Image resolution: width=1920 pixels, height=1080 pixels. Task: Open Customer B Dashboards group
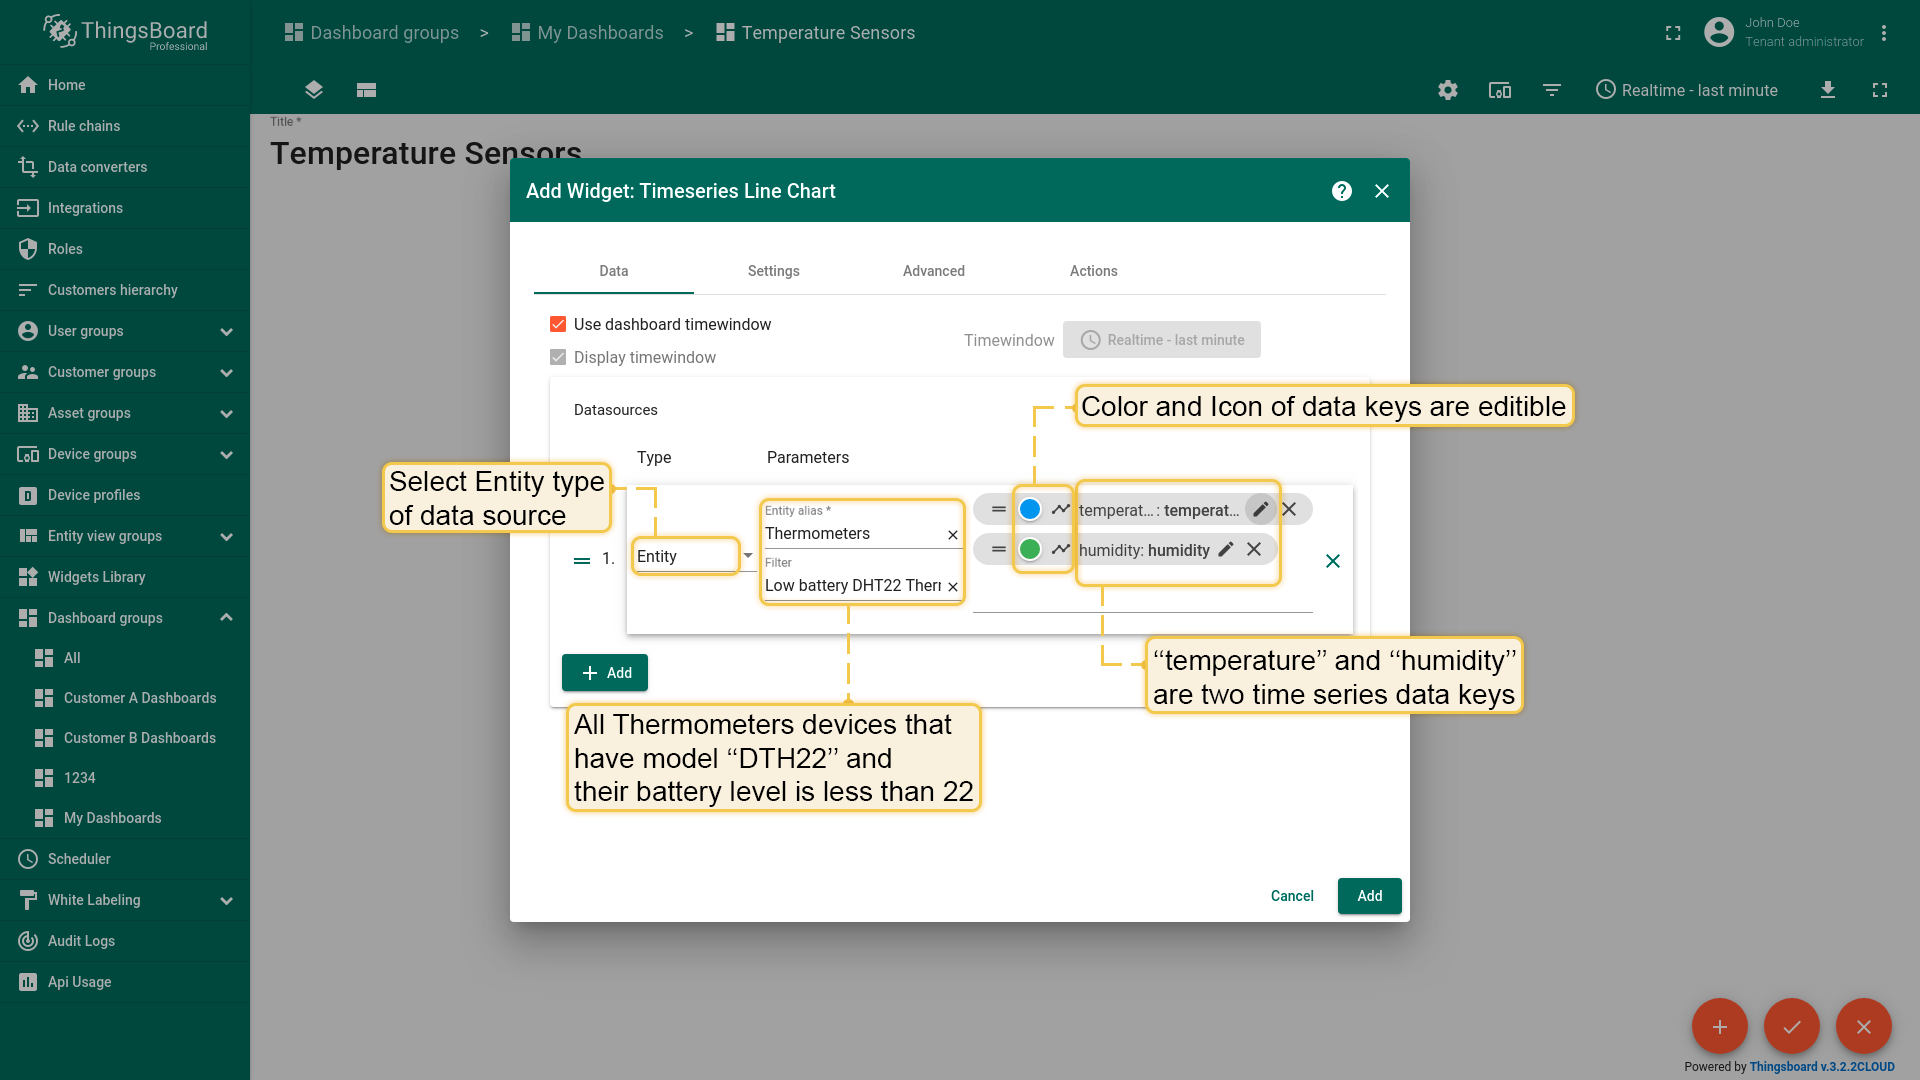point(125,738)
